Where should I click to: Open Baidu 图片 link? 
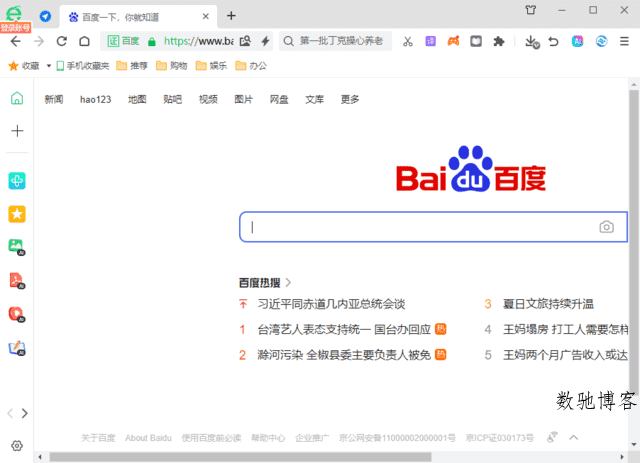pyautogui.click(x=243, y=99)
